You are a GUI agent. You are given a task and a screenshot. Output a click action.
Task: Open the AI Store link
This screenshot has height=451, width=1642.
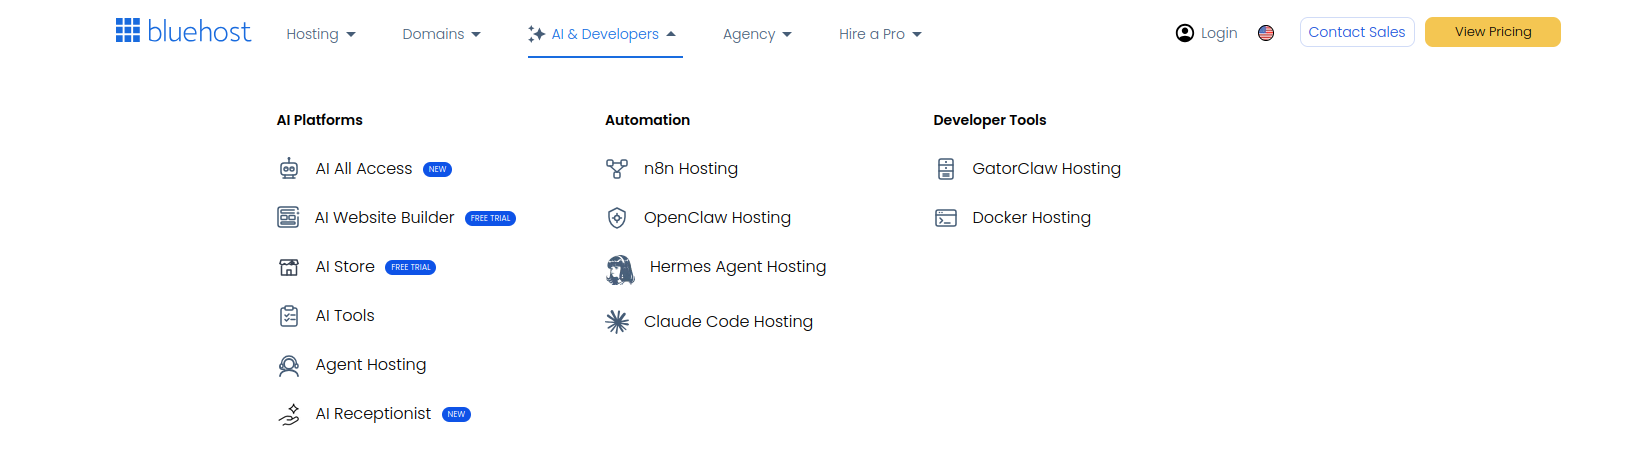[x=345, y=267]
